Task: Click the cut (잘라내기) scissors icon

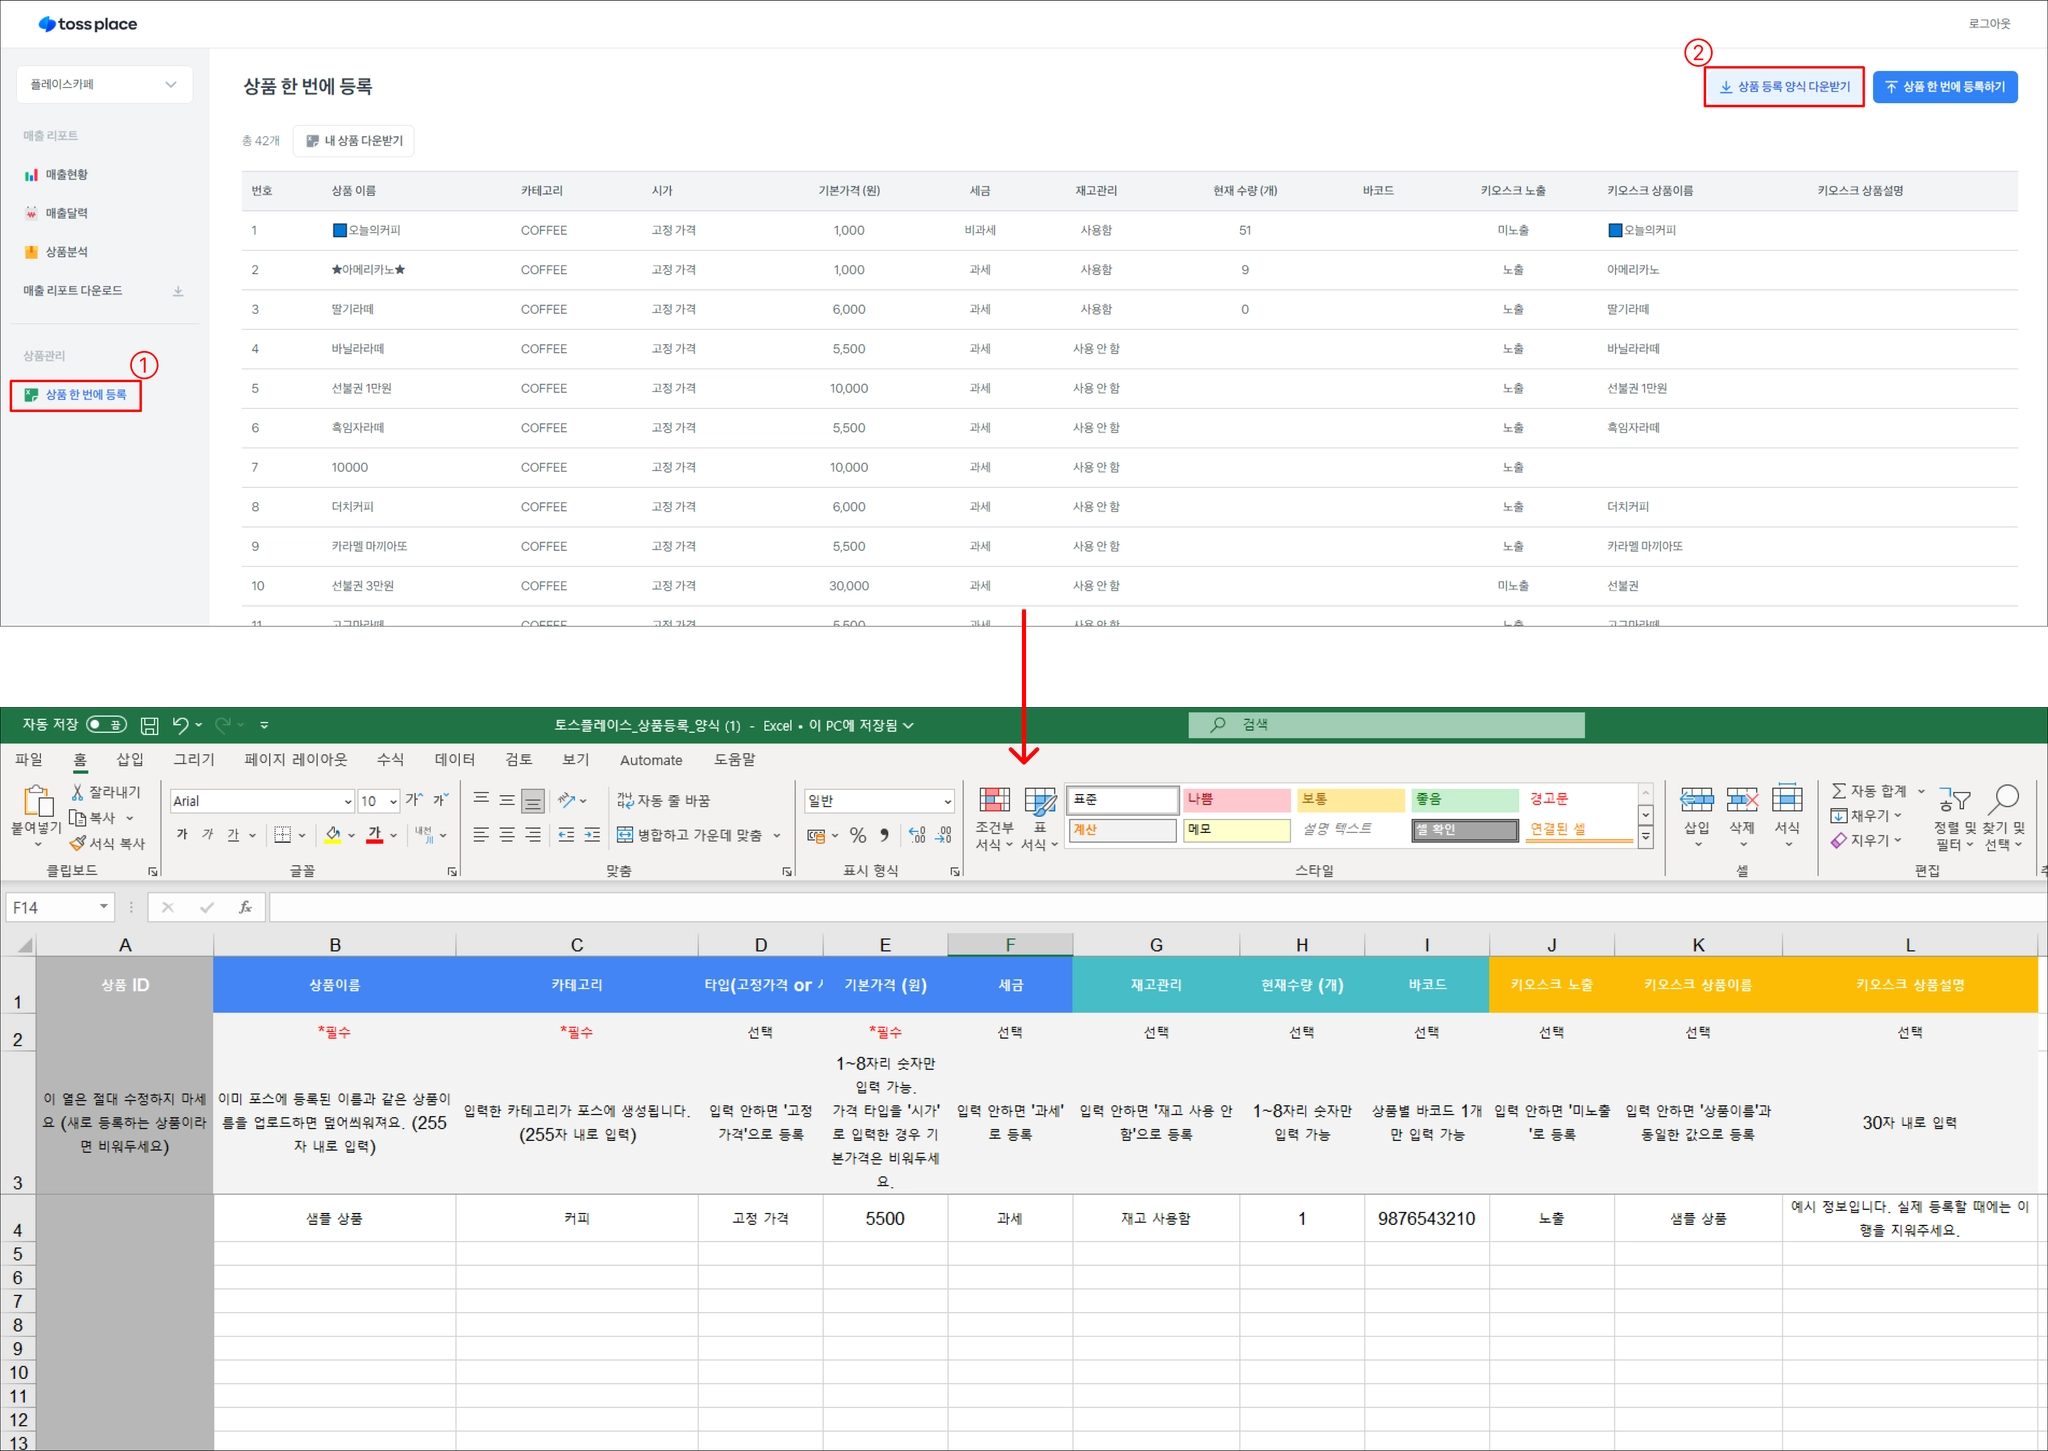Action: (77, 792)
